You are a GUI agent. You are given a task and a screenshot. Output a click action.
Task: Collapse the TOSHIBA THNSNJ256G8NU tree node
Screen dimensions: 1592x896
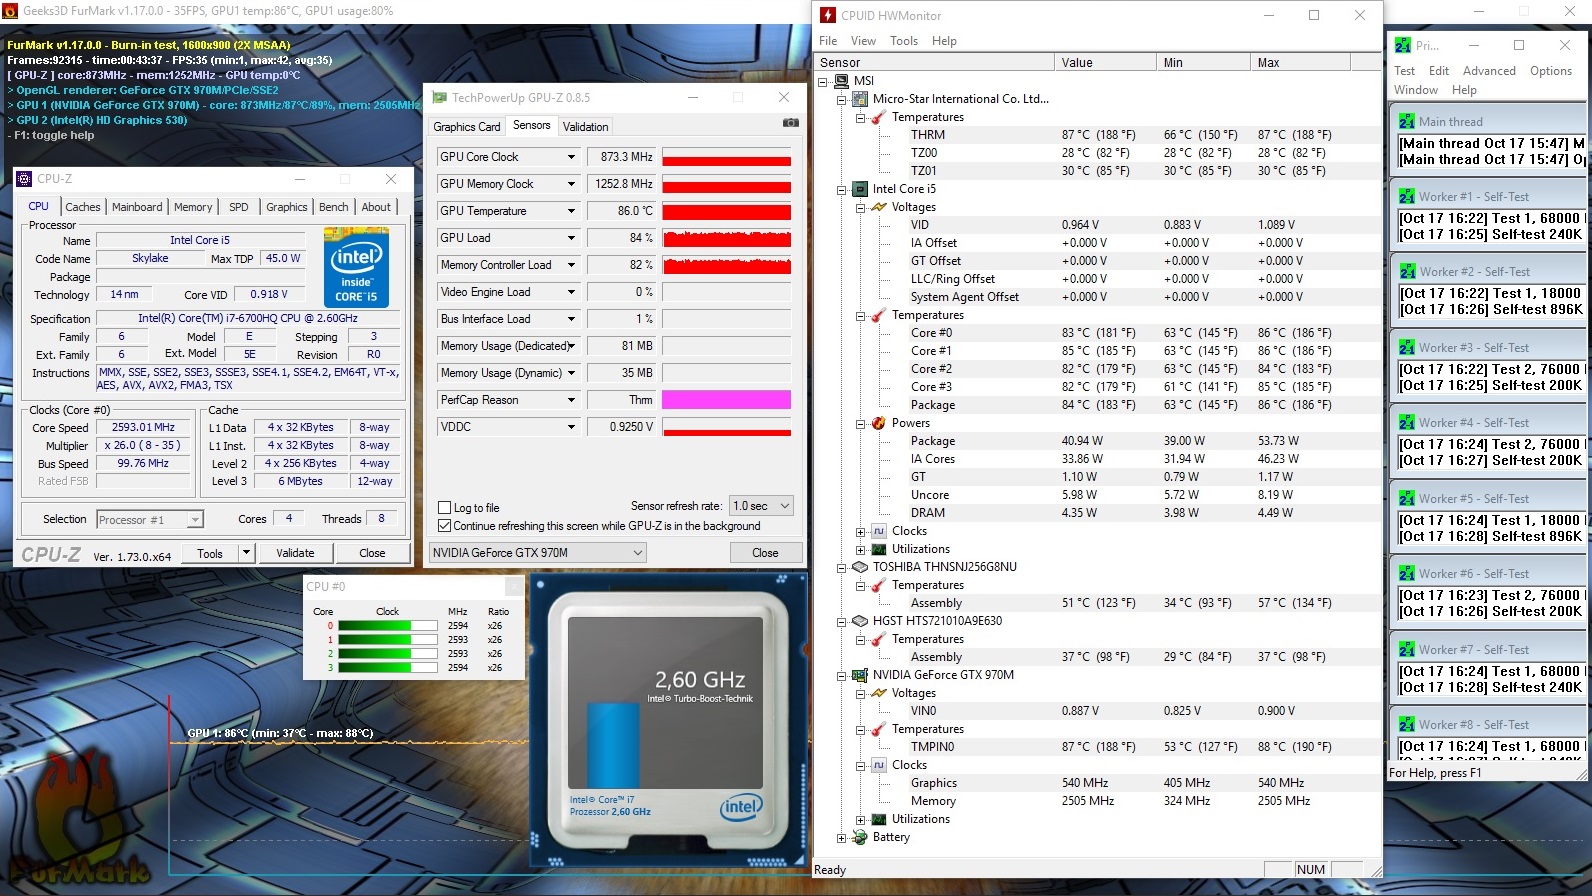point(842,567)
